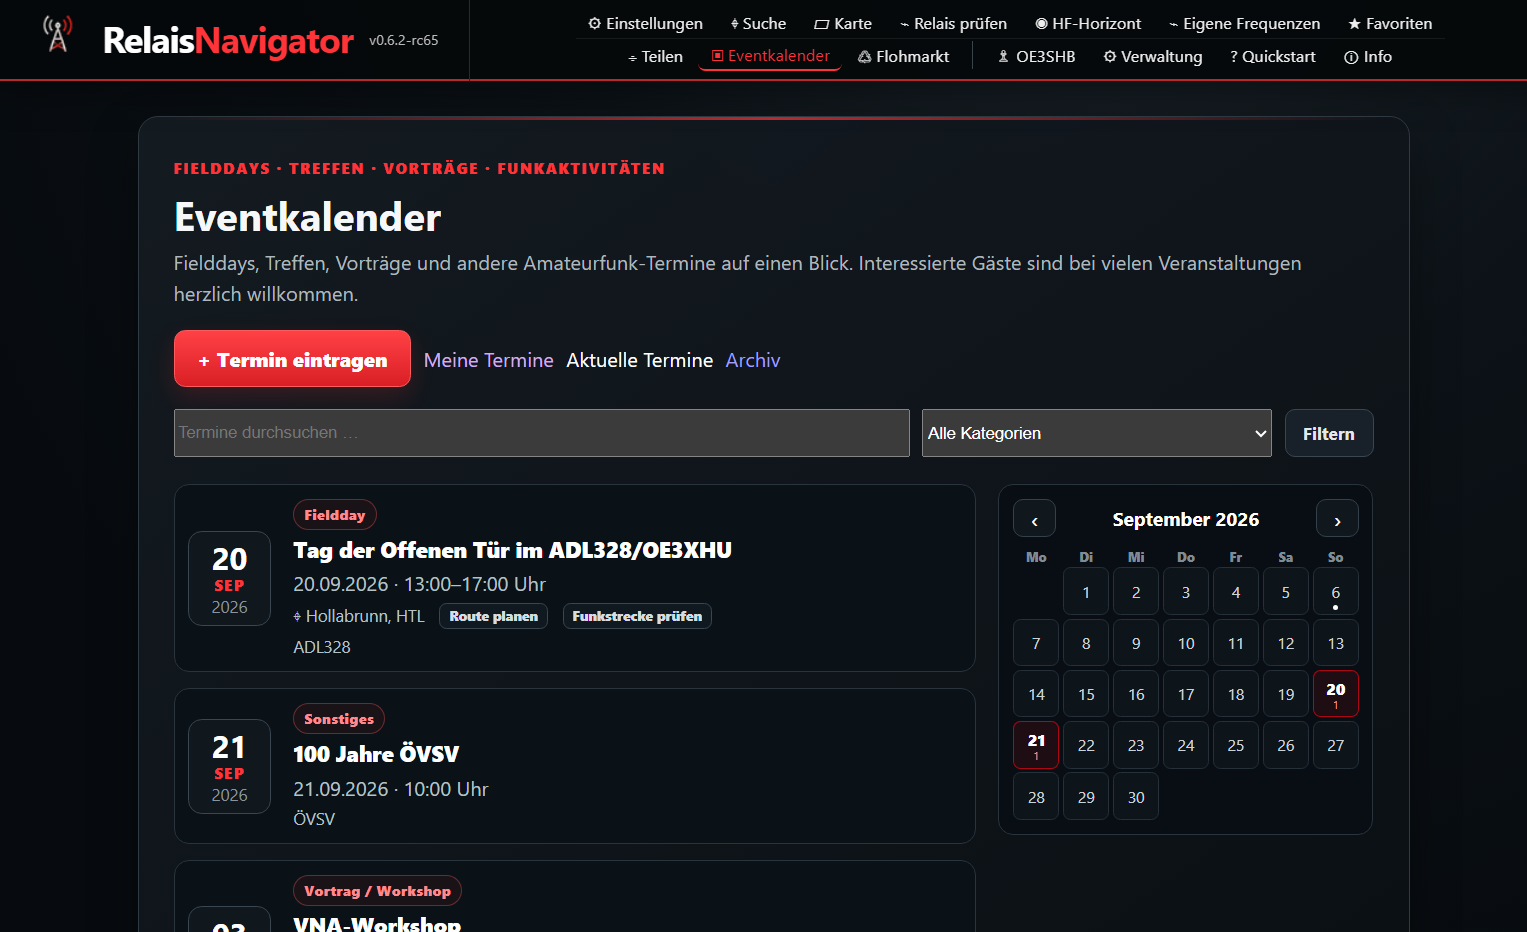Click the Vortrag / Workshop category tag
The height and width of the screenshot is (932, 1527).
pos(377,891)
